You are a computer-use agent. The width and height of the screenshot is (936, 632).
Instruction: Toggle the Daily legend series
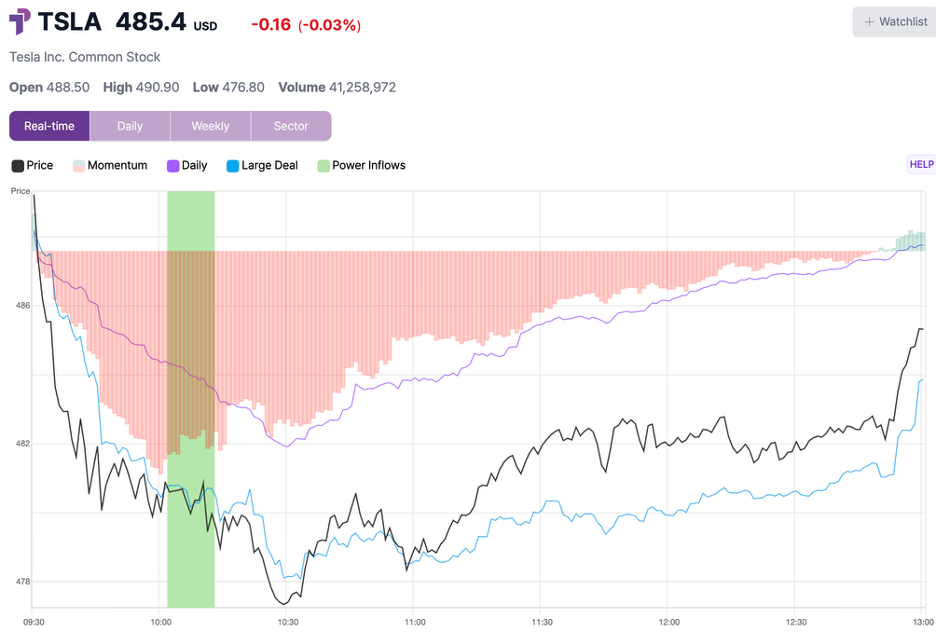coord(187,165)
